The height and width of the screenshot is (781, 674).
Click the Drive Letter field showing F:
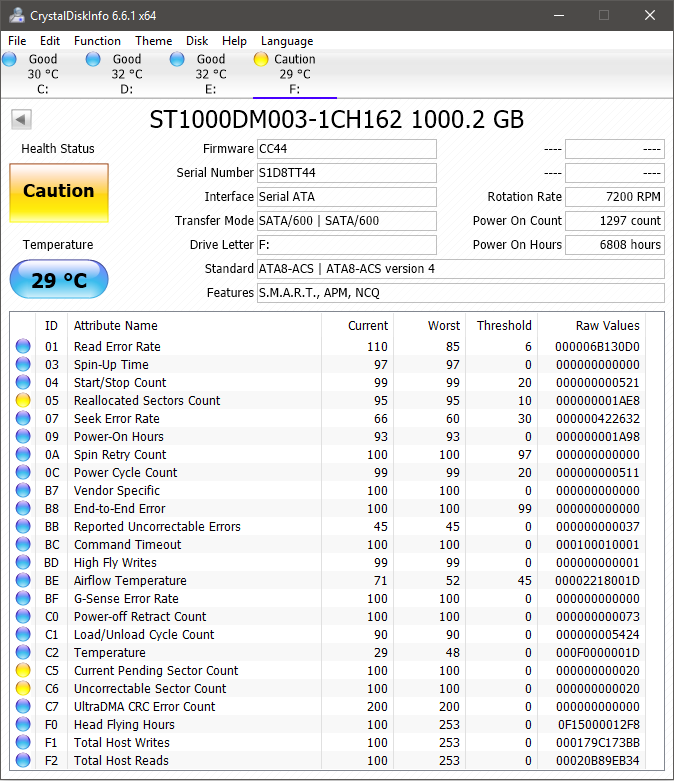(347, 245)
